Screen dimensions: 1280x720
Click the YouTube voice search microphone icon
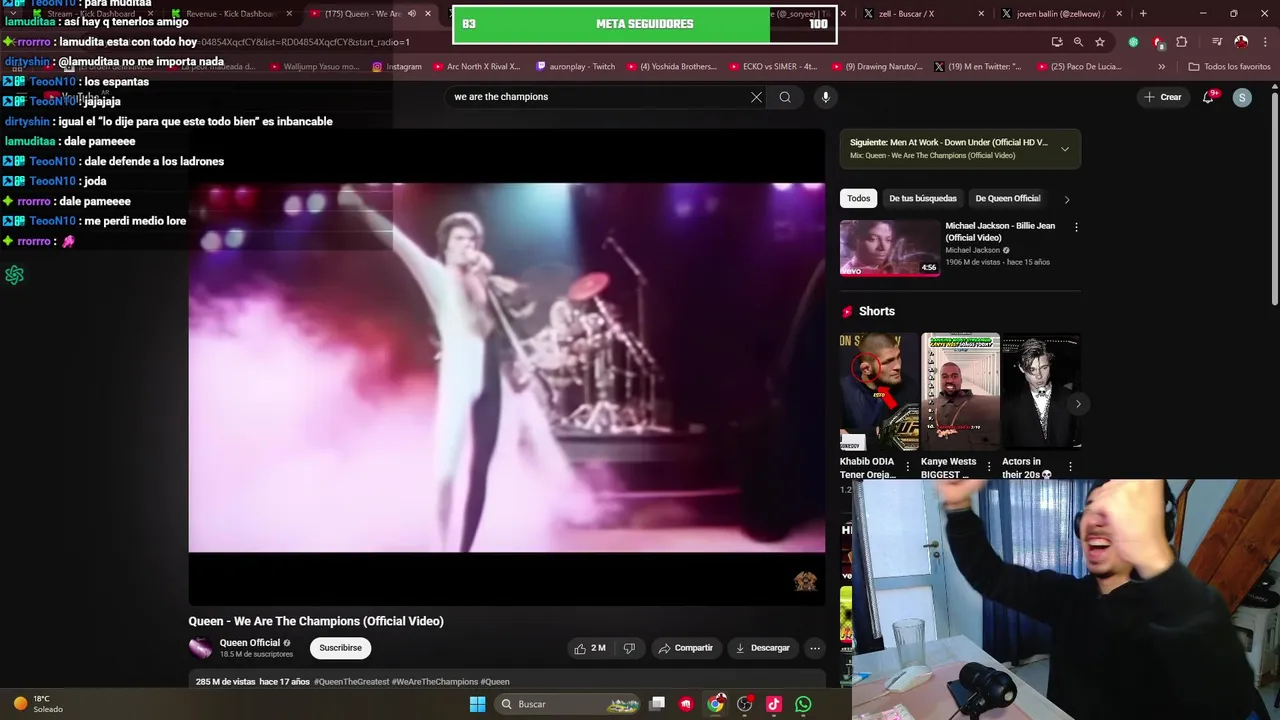pos(825,97)
